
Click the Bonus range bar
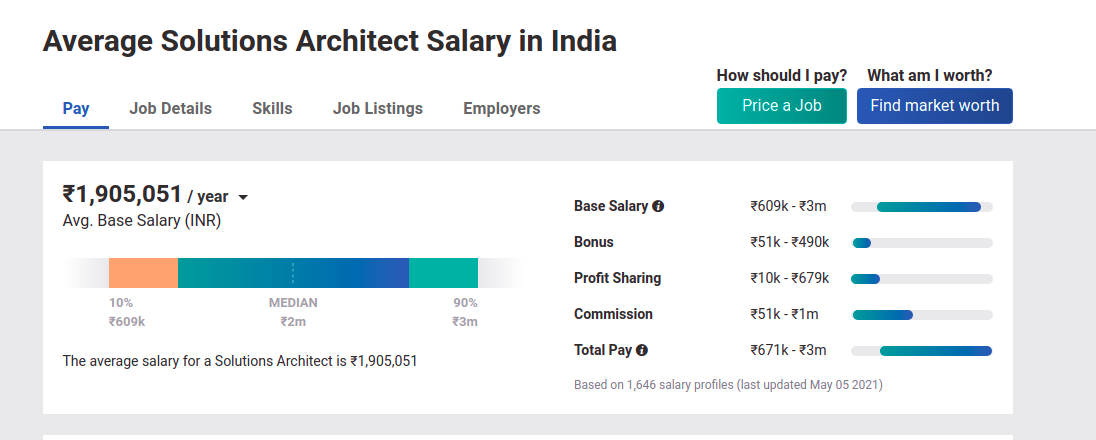862,243
